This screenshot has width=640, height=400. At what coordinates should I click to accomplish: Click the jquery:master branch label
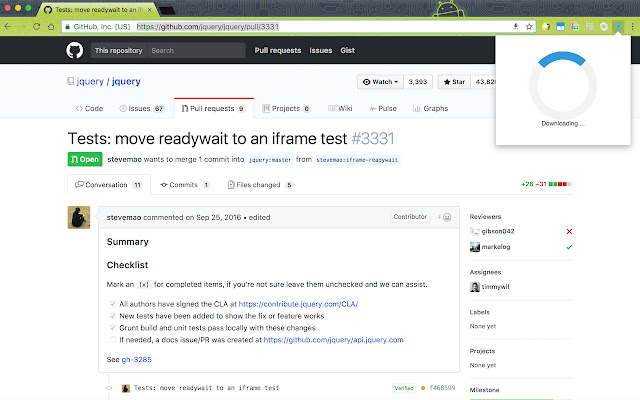pos(270,160)
